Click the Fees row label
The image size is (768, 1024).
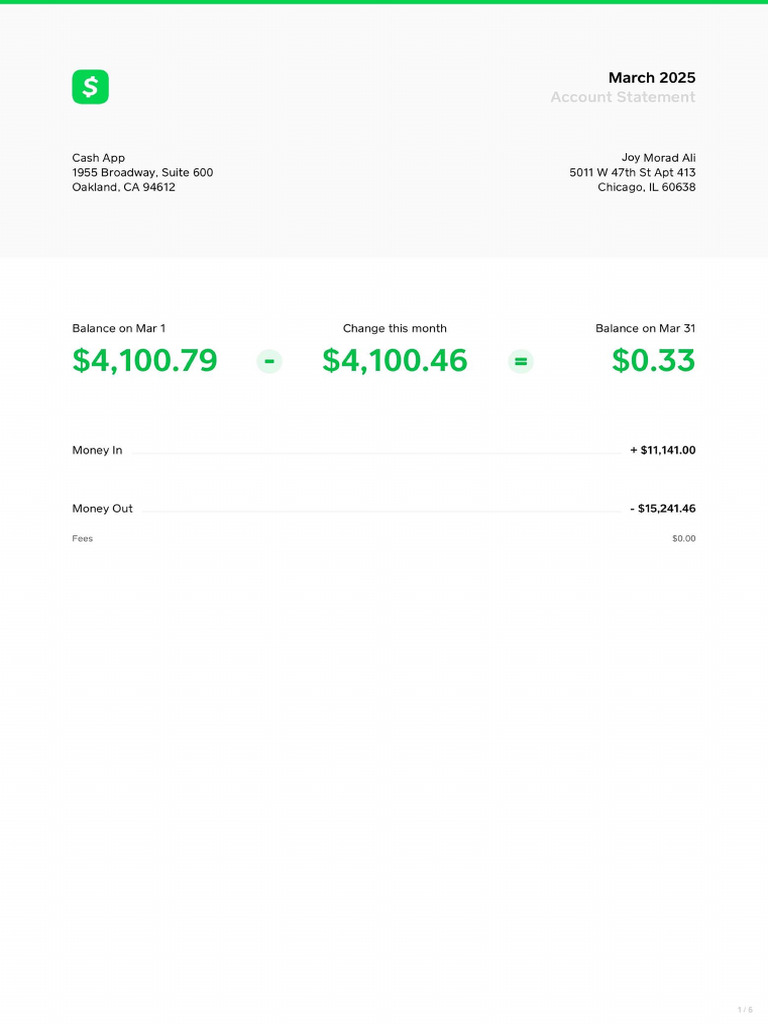click(82, 539)
